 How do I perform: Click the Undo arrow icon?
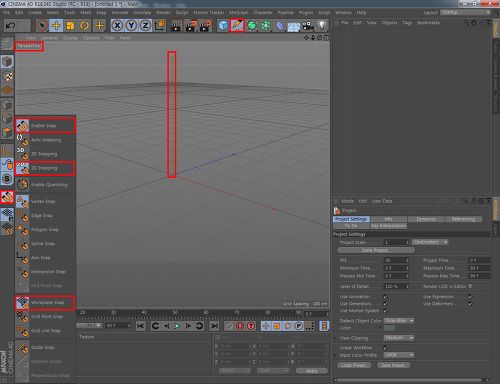(11, 25)
